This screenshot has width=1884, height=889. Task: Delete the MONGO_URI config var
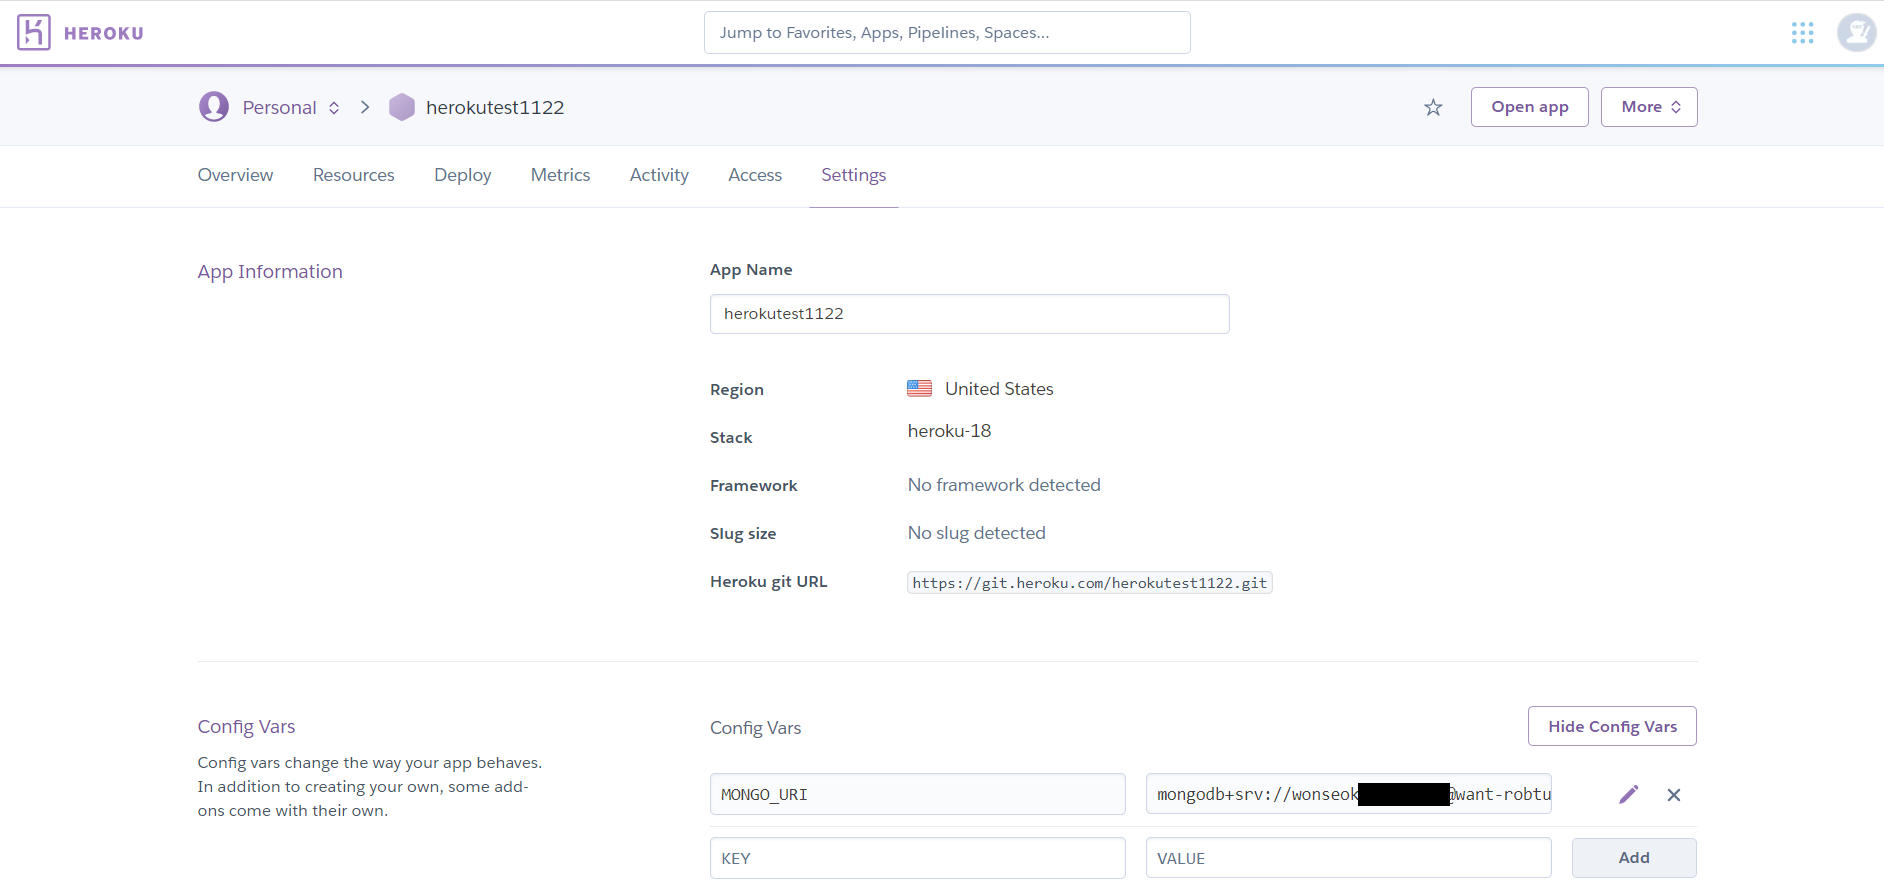tap(1674, 795)
